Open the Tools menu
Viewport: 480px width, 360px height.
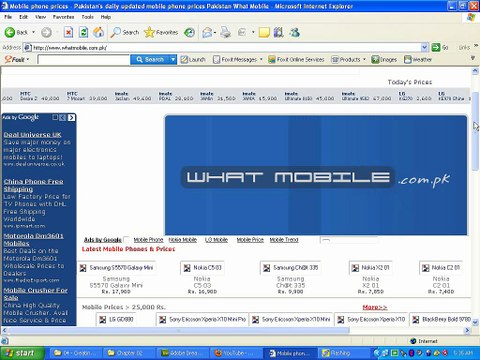(88, 17)
